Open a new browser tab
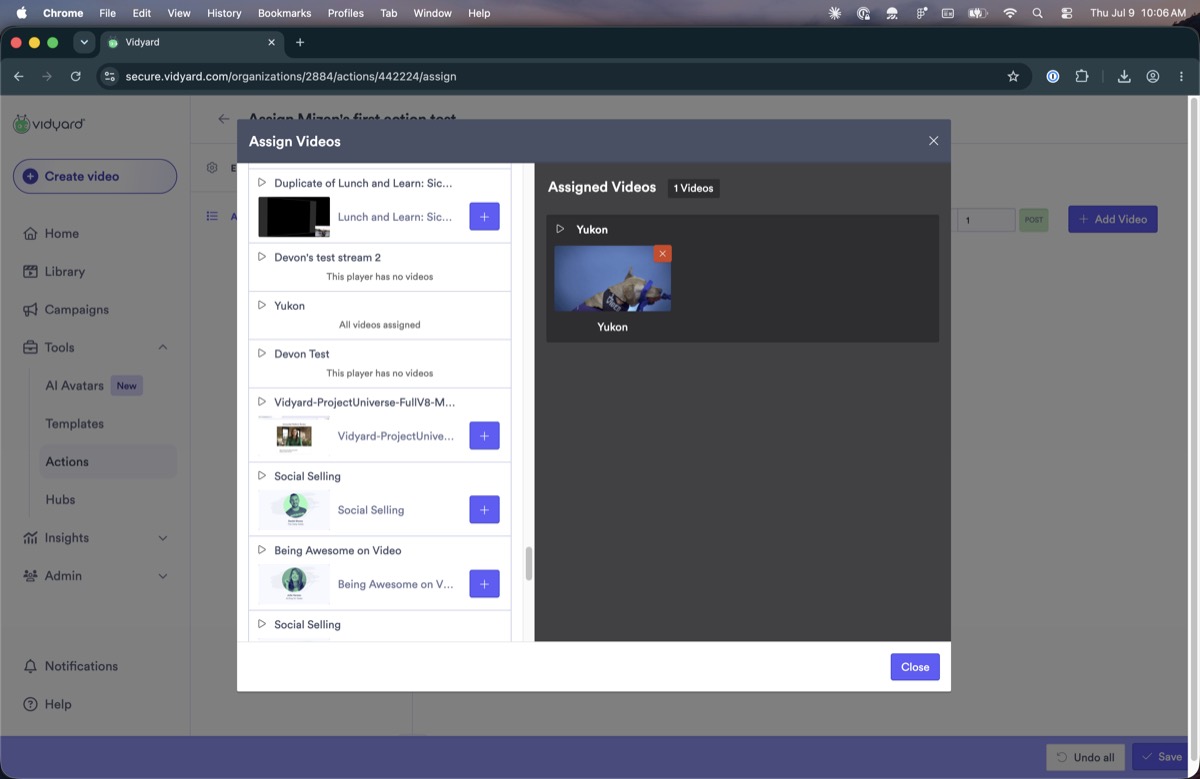The width and height of the screenshot is (1200, 779). point(300,42)
